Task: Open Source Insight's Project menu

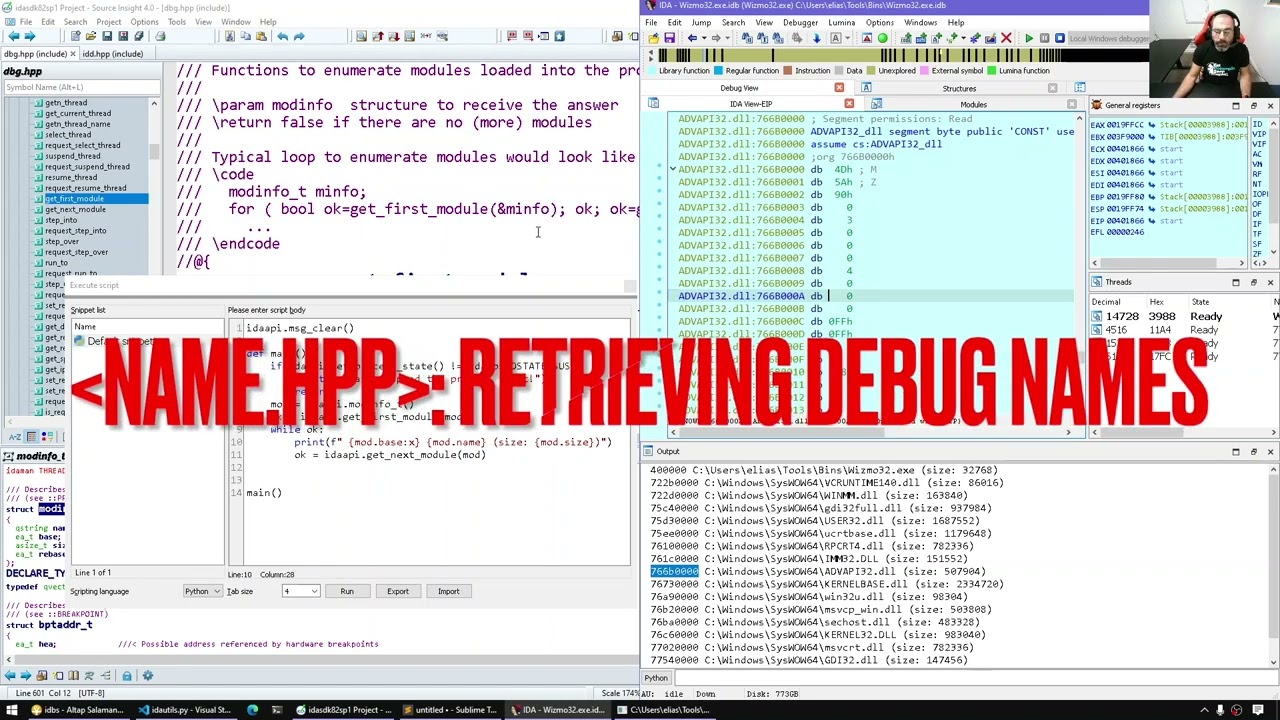Action: coord(109,22)
